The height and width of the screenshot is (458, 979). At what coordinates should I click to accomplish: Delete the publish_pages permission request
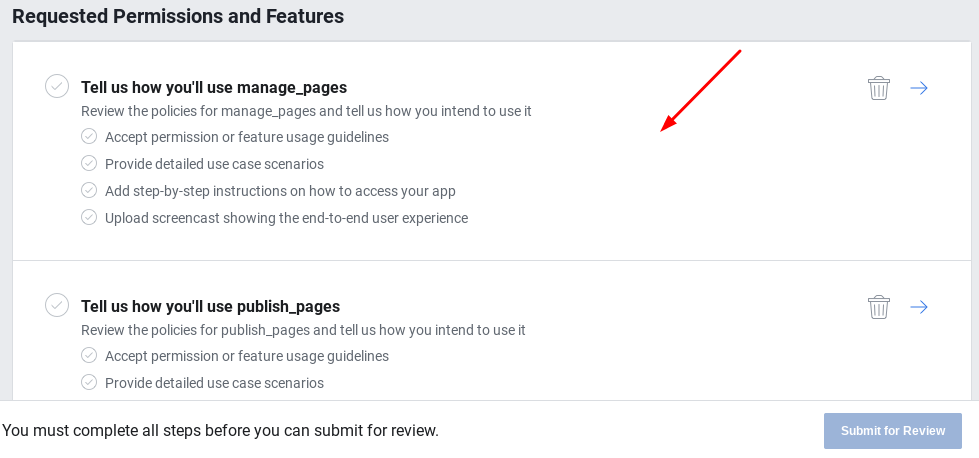(x=878, y=307)
